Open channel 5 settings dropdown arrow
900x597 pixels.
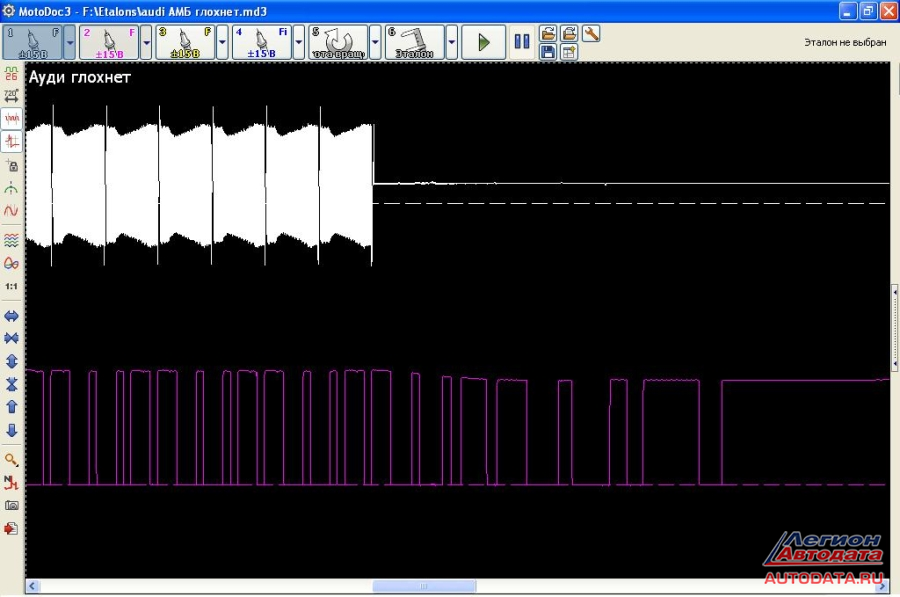click(375, 42)
